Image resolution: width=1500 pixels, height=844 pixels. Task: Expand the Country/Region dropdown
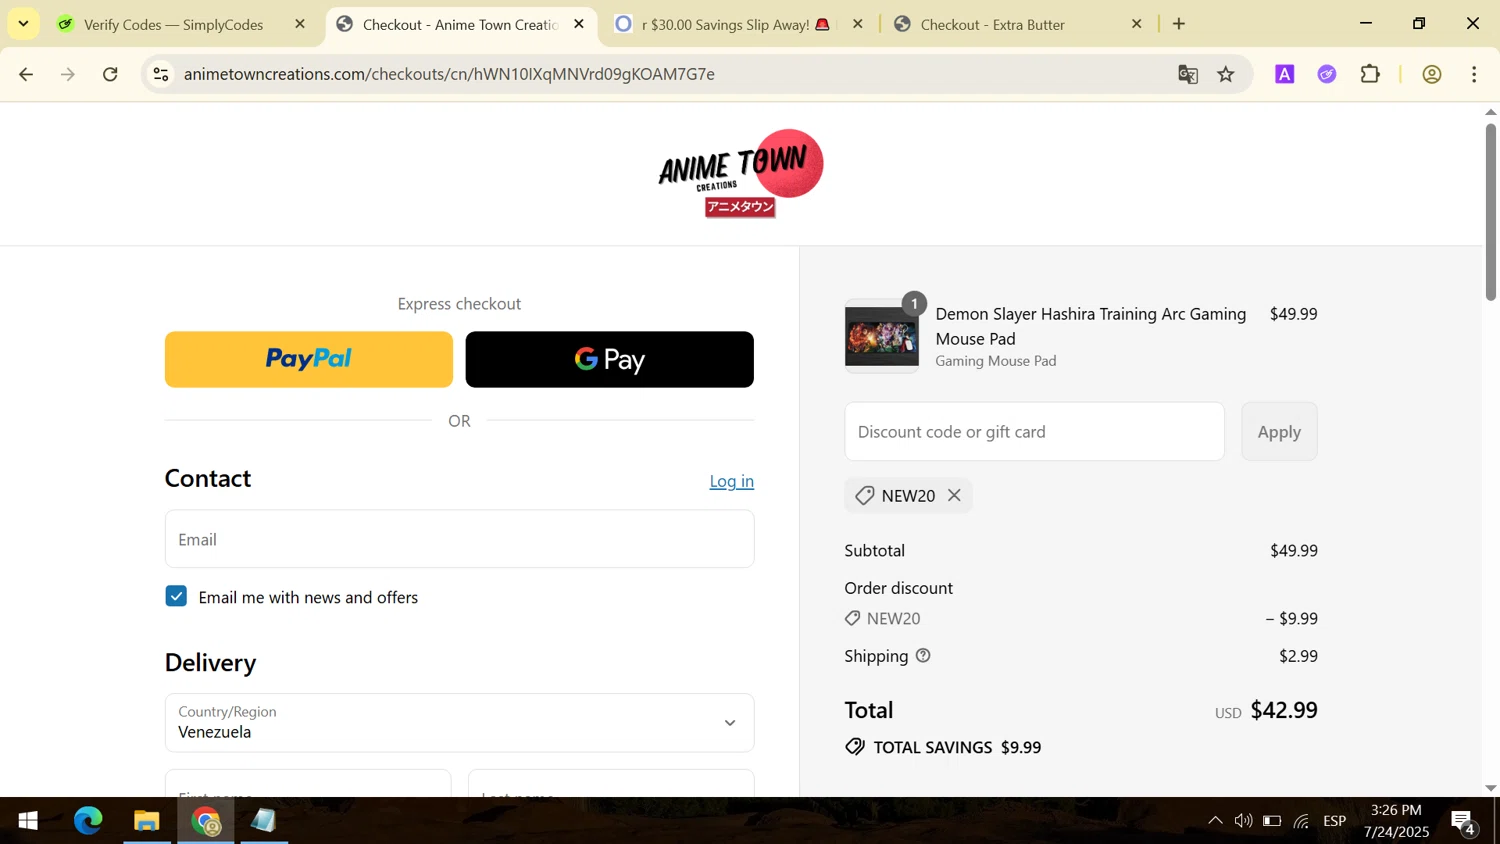460,722
